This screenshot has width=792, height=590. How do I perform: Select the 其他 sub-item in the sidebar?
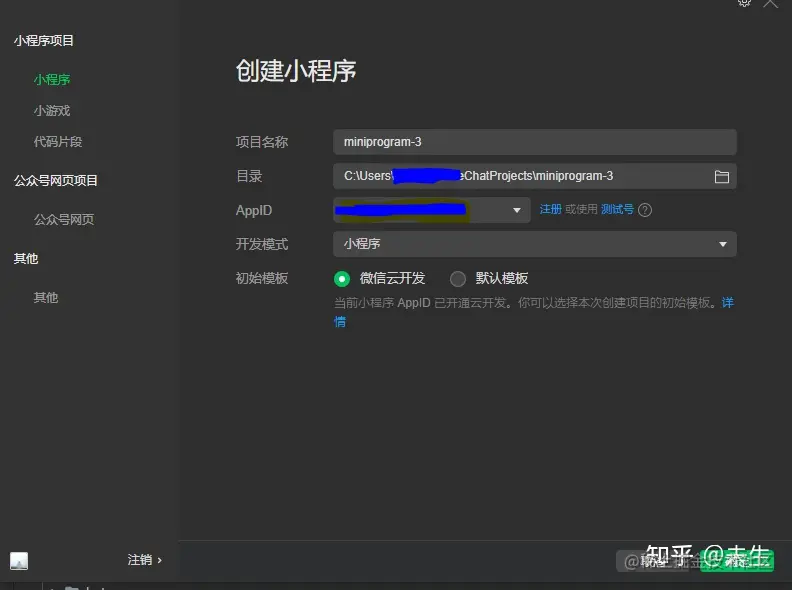tap(45, 298)
